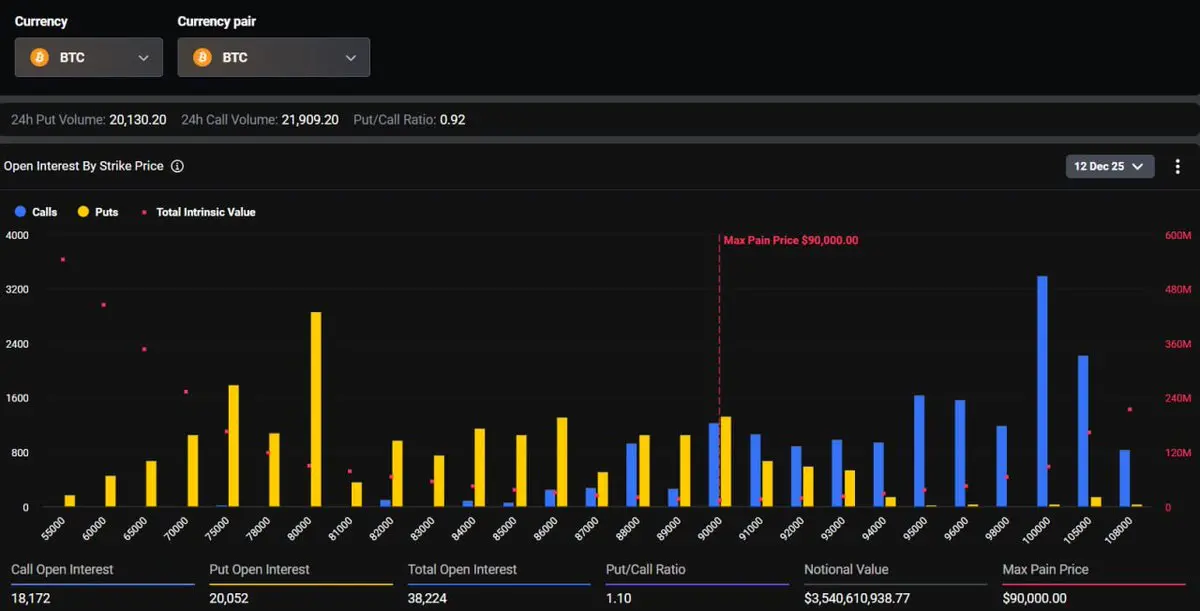Click the Bitcoin icon in Currency pair selector
The width and height of the screenshot is (1200, 611).
tap(202, 58)
